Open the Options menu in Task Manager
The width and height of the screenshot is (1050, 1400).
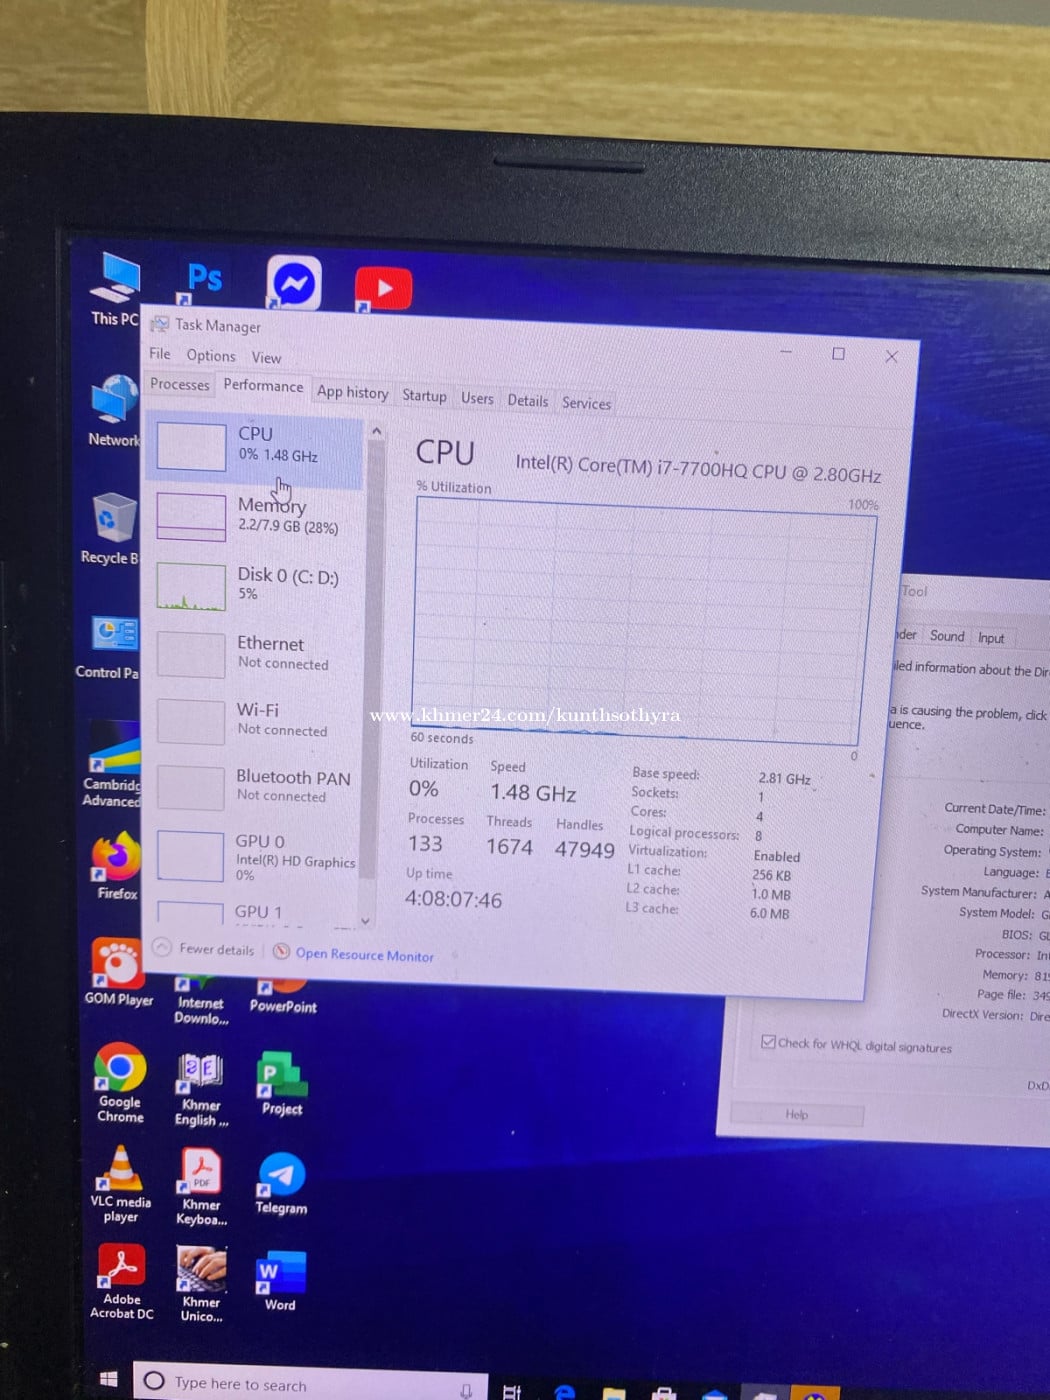point(211,356)
